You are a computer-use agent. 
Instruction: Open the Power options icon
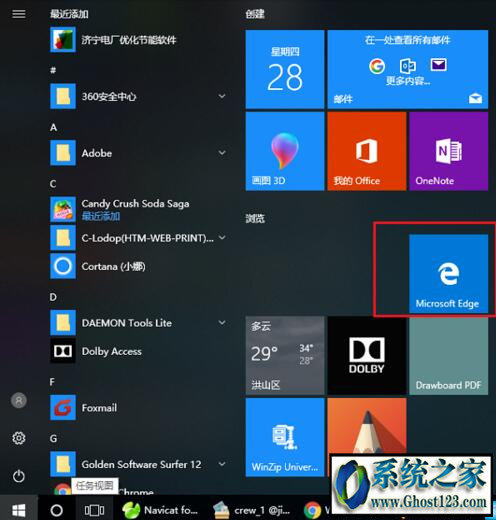tap(19, 476)
